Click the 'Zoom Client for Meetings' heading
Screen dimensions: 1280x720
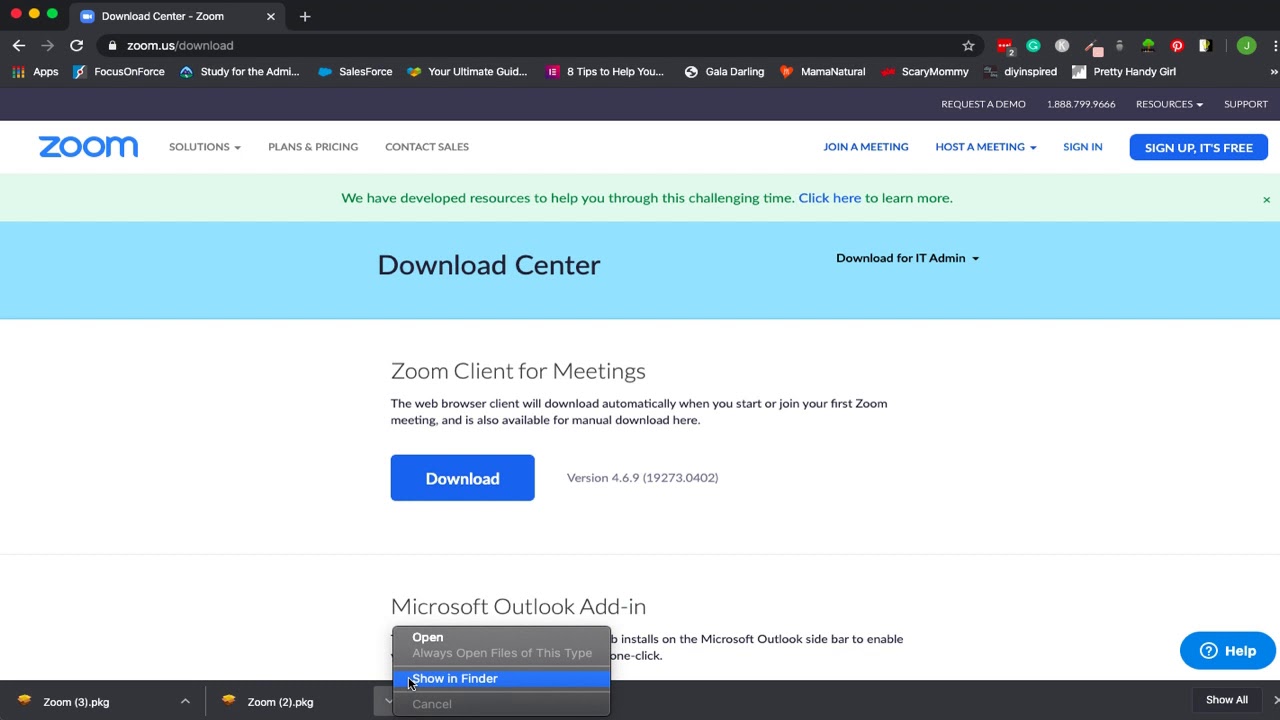518,371
